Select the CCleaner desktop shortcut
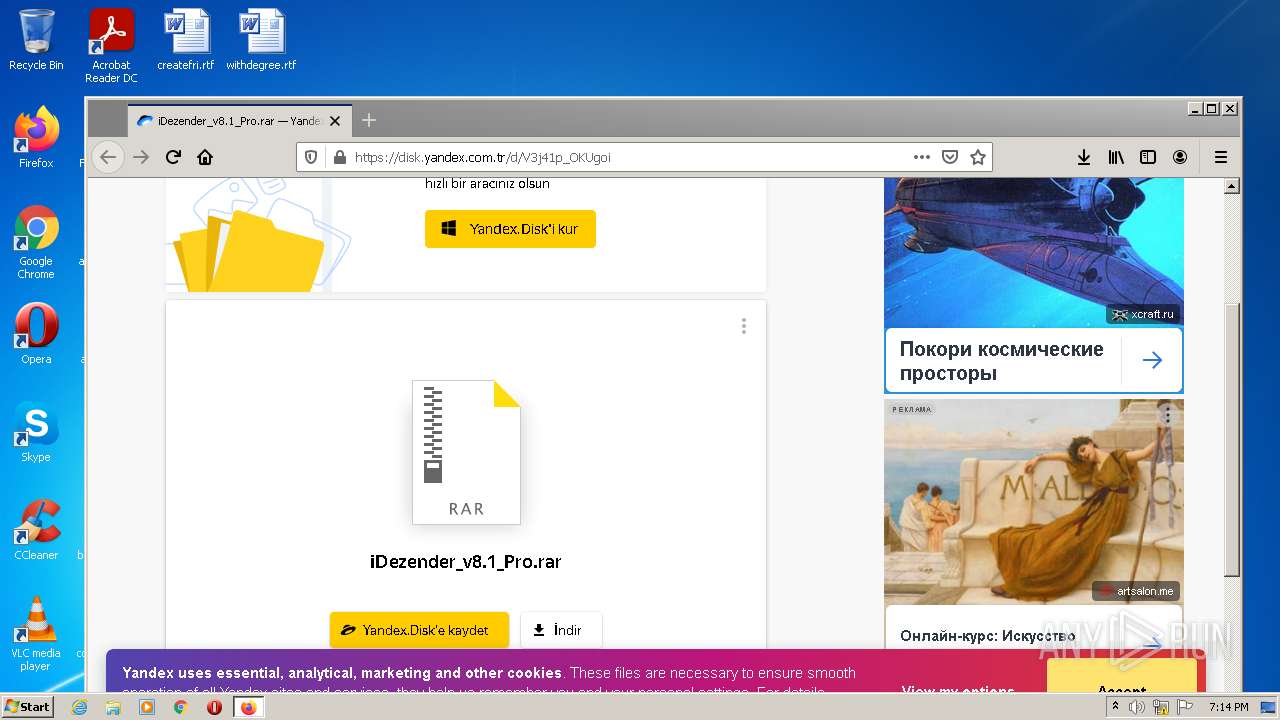 click(x=36, y=530)
